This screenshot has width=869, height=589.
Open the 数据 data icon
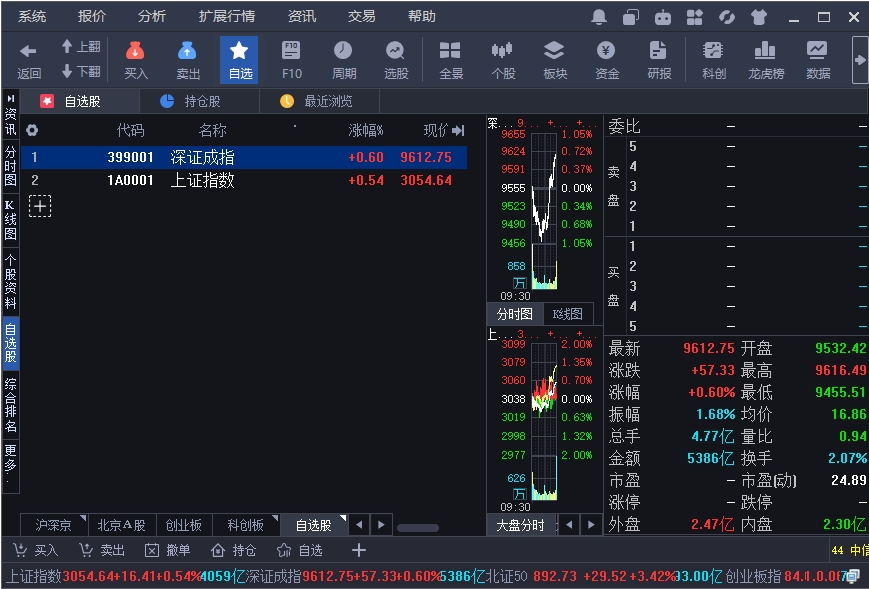click(x=817, y=50)
